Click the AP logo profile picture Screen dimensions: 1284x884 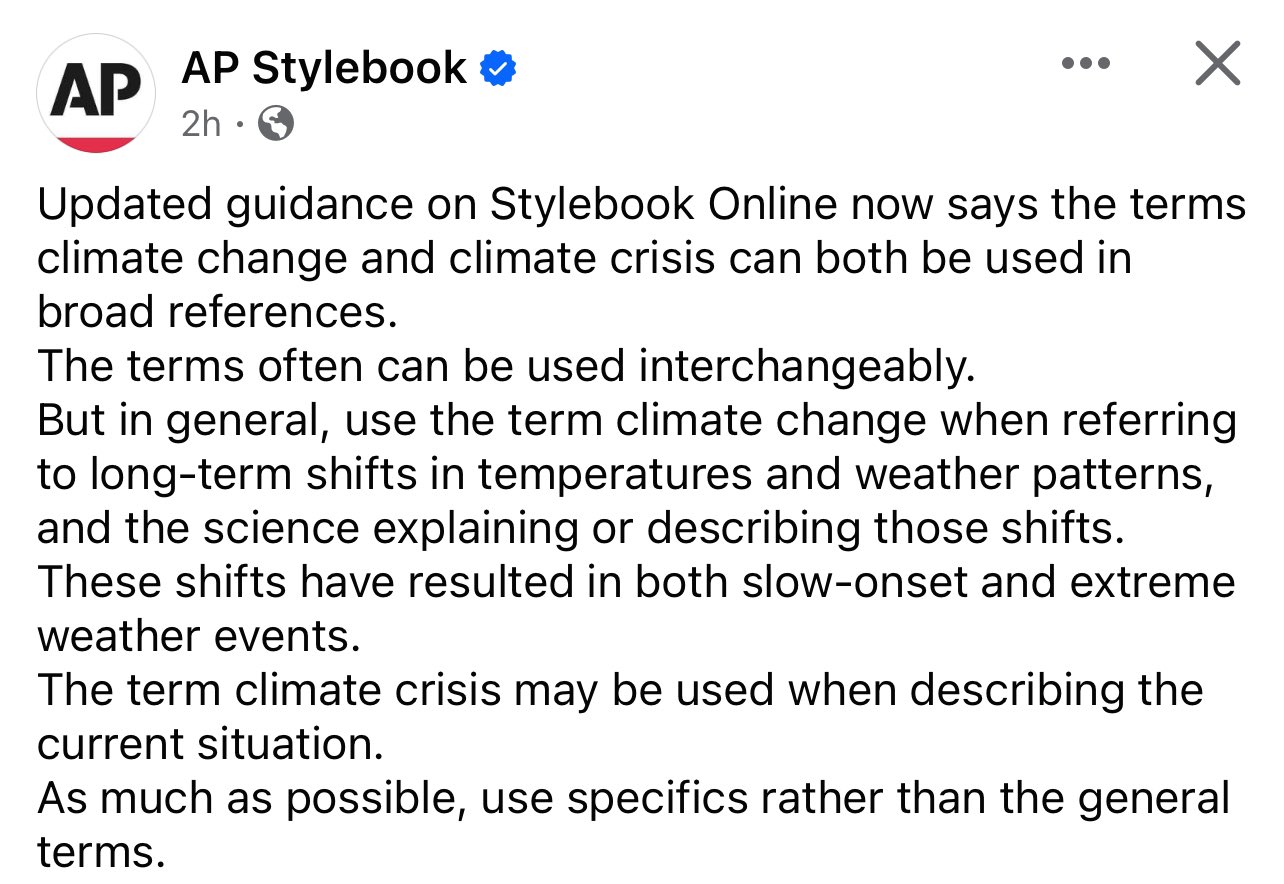click(96, 92)
